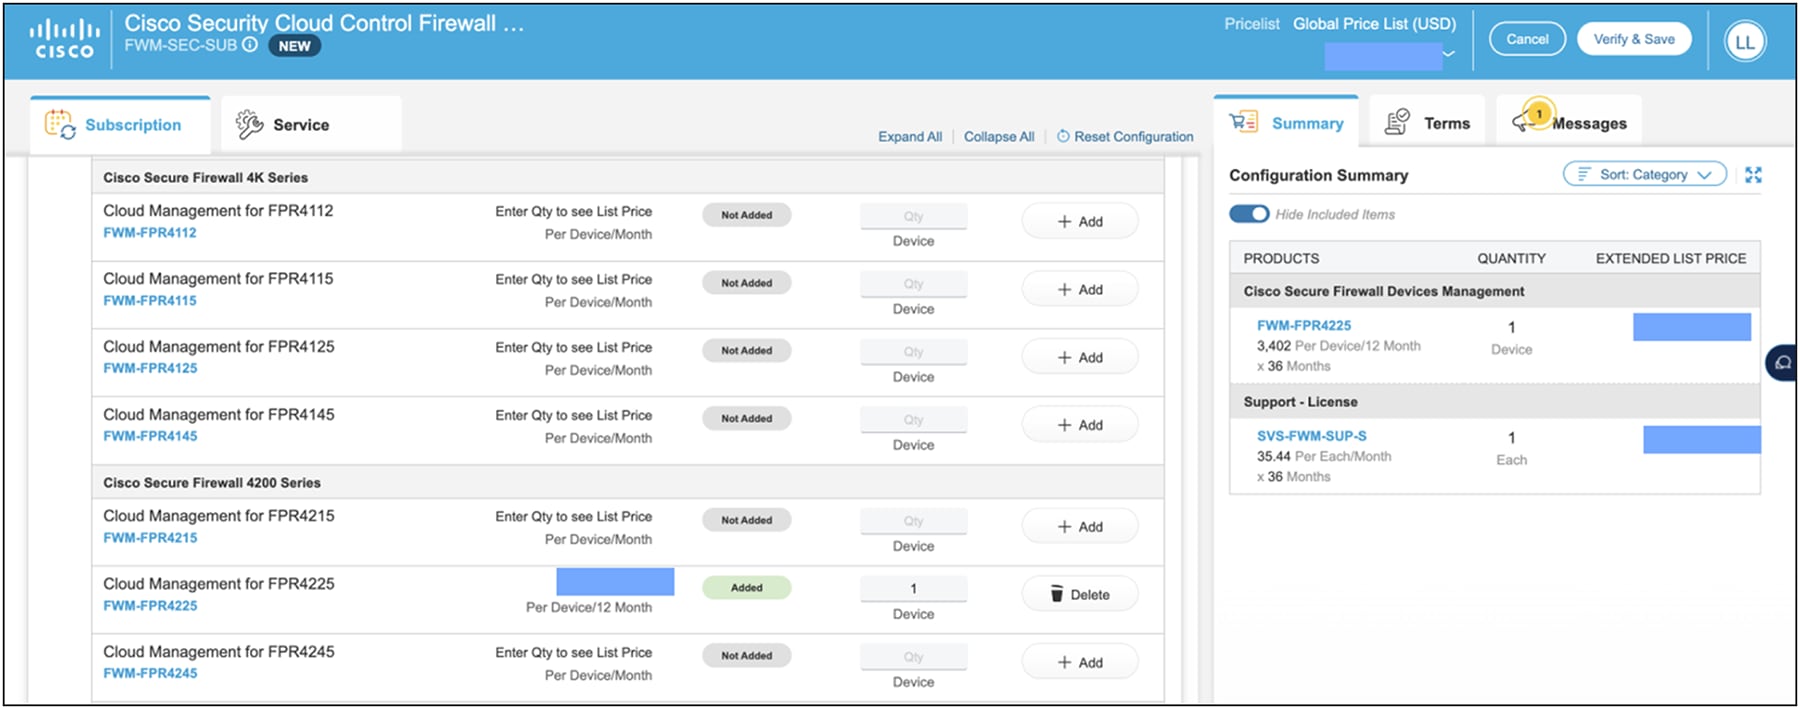Click the Reset Configuration clock icon
The width and height of the screenshot is (1800, 709).
pyautogui.click(x=1063, y=136)
